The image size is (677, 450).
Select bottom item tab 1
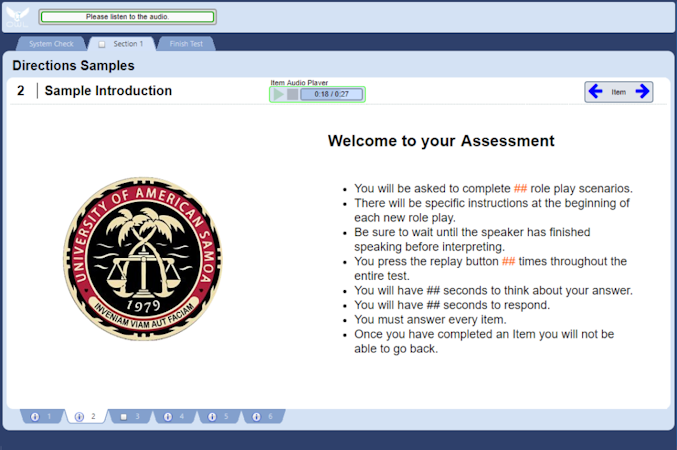click(x=42, y=416)
